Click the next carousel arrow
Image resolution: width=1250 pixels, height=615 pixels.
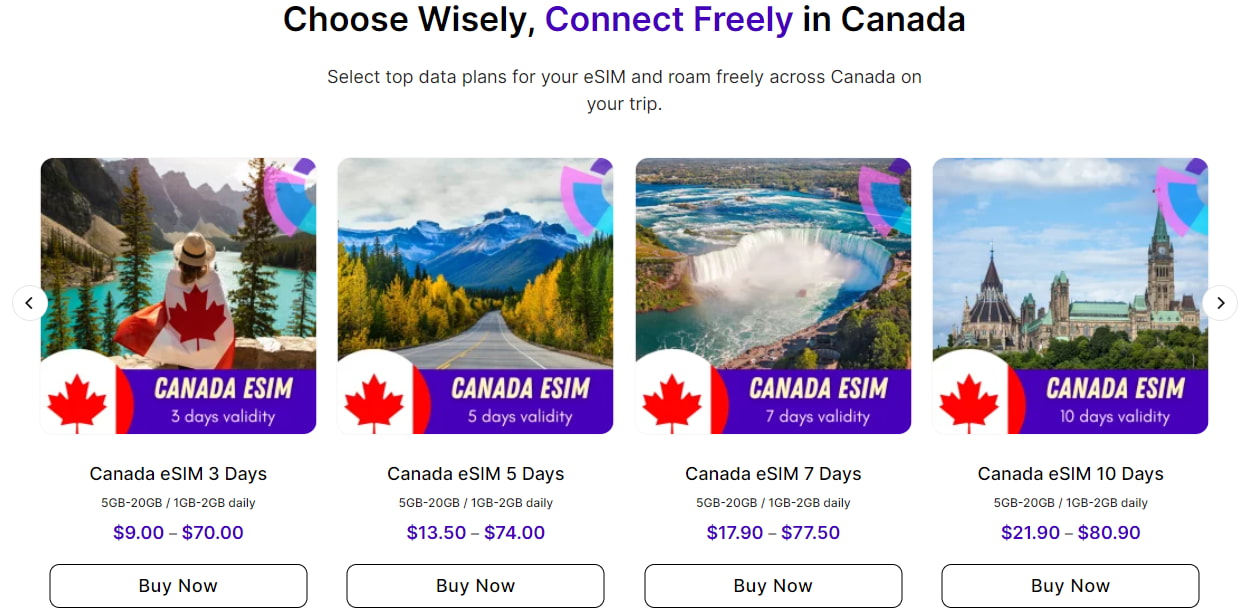pyautogui.click(x=1219, y=302)
